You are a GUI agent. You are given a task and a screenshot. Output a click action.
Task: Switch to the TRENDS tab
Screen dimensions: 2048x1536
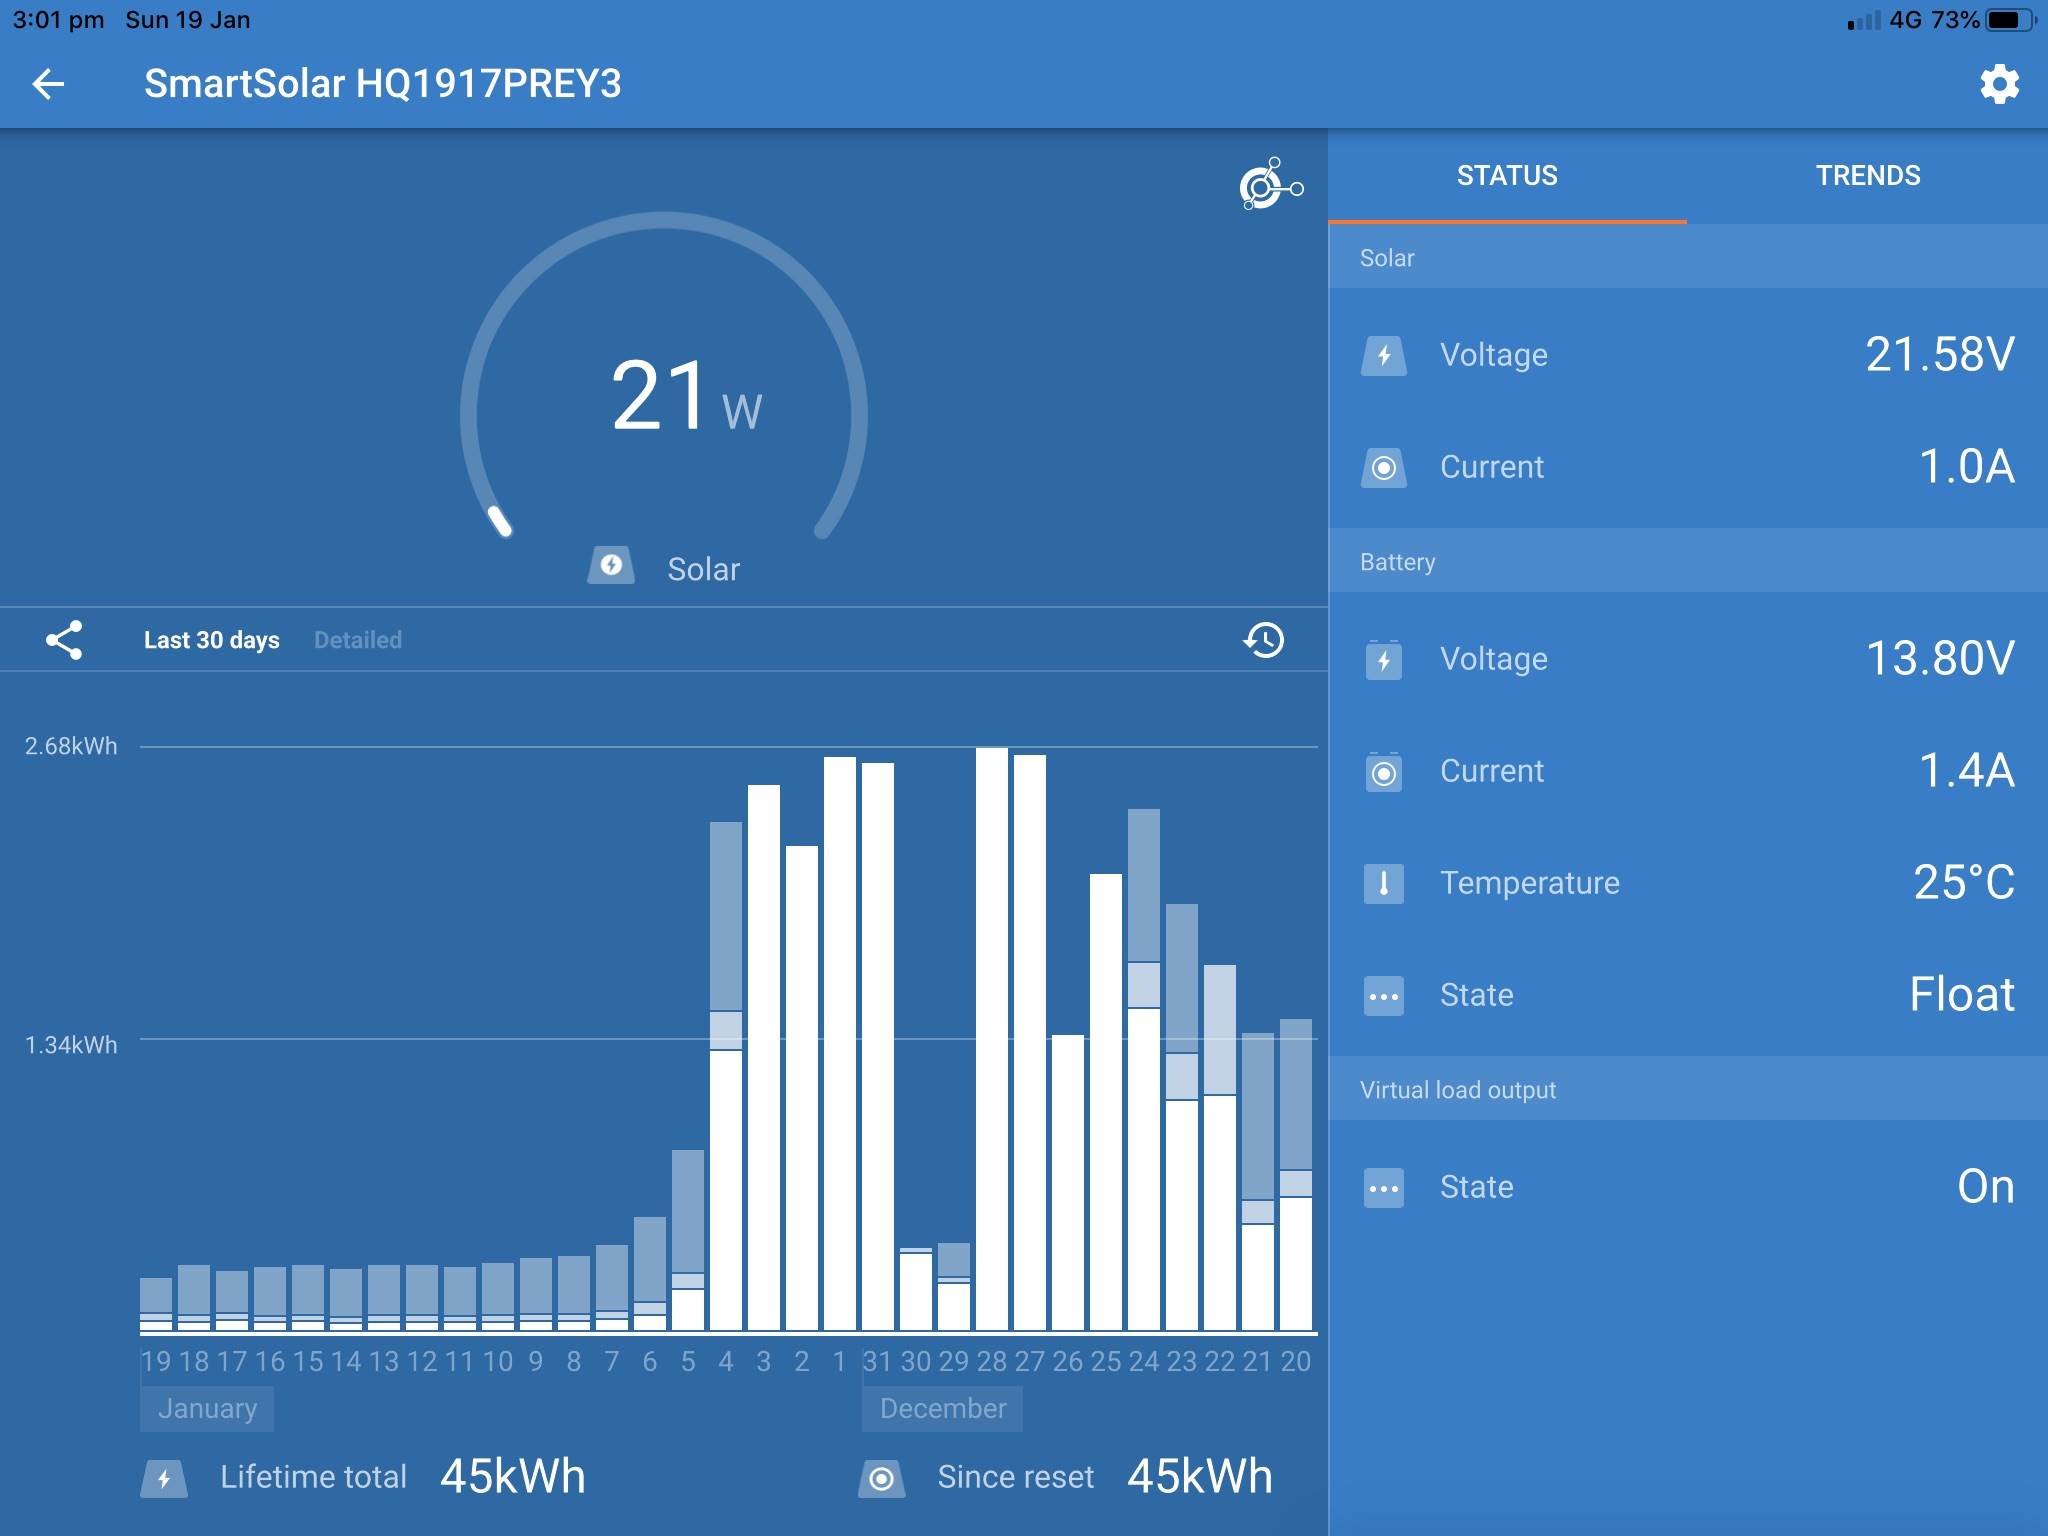pos(1867,176)
